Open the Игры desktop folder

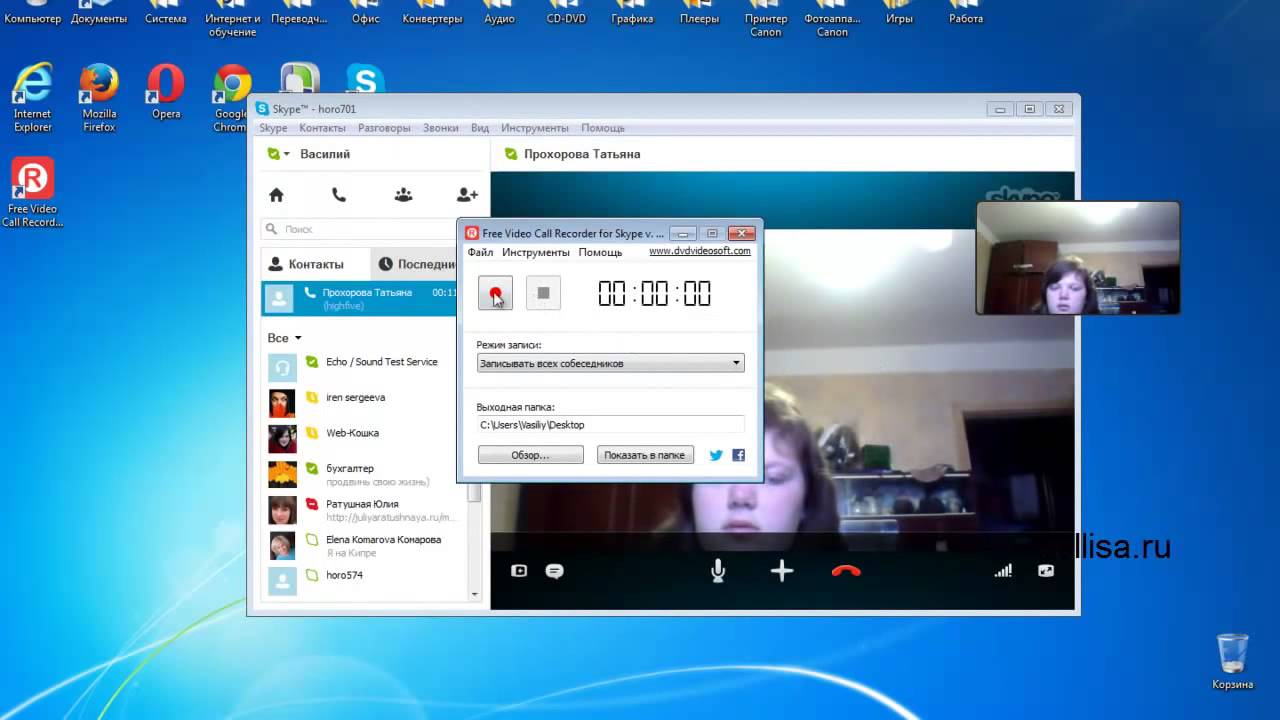[x=899, y=13]
